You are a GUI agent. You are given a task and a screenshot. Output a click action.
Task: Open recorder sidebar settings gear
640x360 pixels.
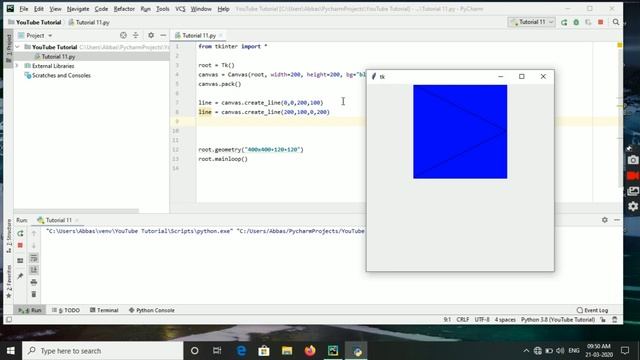(x=633, y=207)
